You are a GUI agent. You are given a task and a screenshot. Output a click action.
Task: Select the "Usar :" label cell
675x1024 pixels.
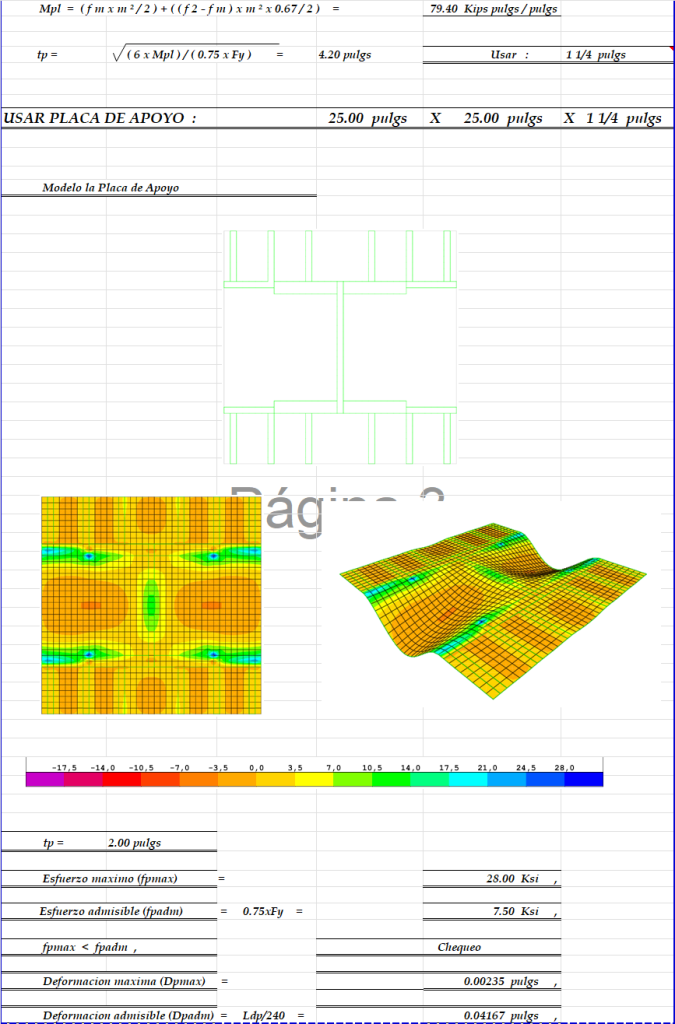[510, 55]
